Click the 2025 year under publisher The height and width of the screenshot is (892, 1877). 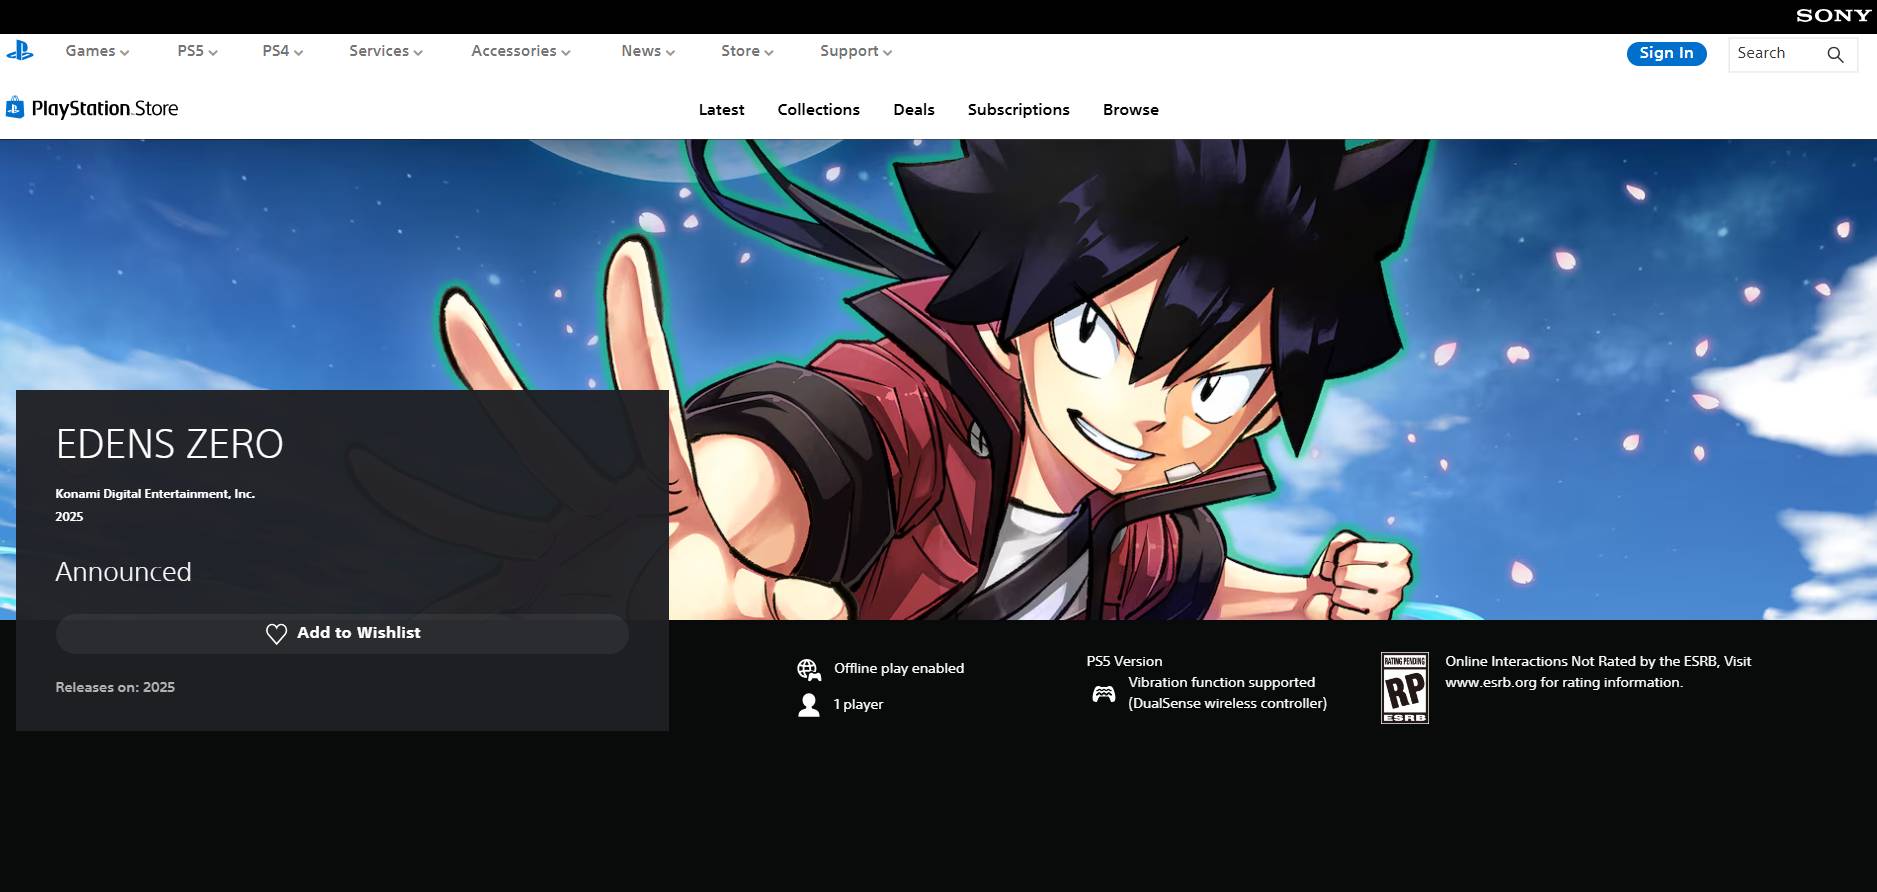point(69,517)
